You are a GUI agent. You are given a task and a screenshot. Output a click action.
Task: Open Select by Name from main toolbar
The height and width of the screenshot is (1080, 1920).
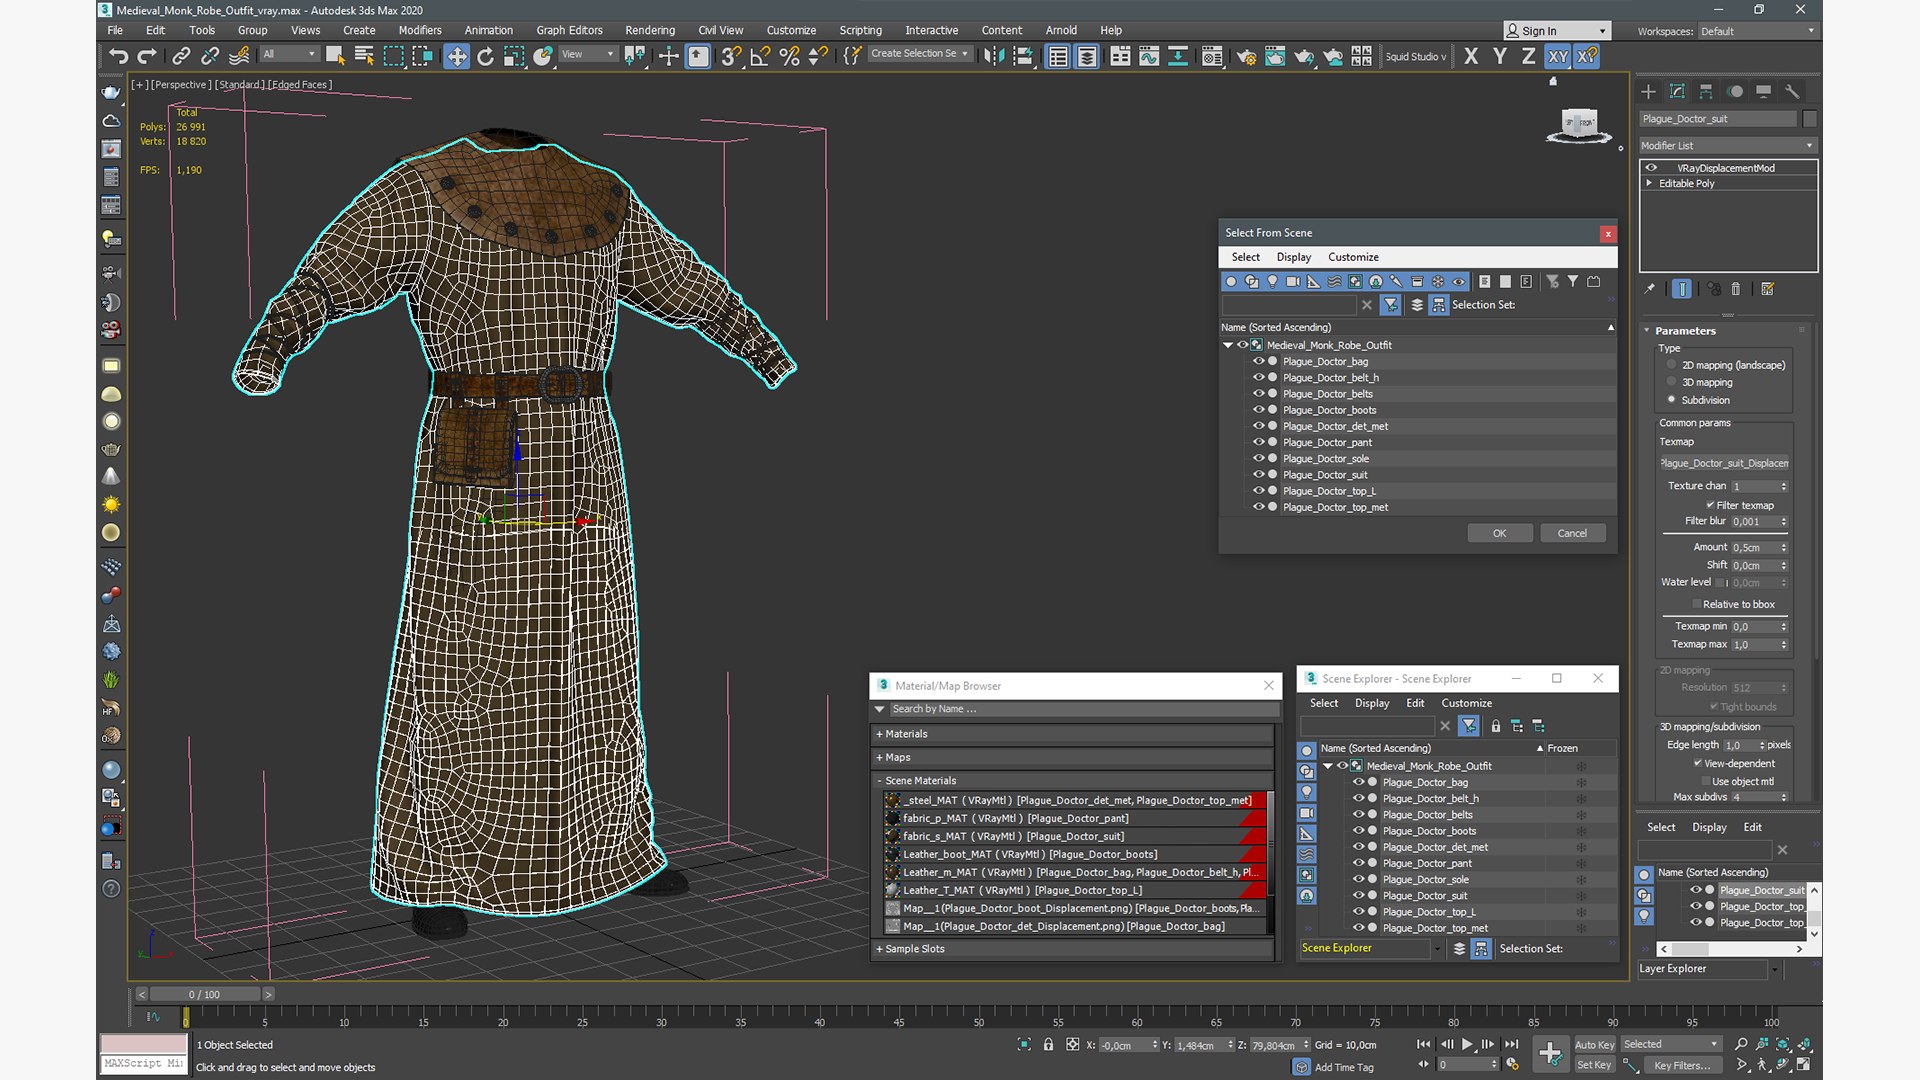(364, 56)
